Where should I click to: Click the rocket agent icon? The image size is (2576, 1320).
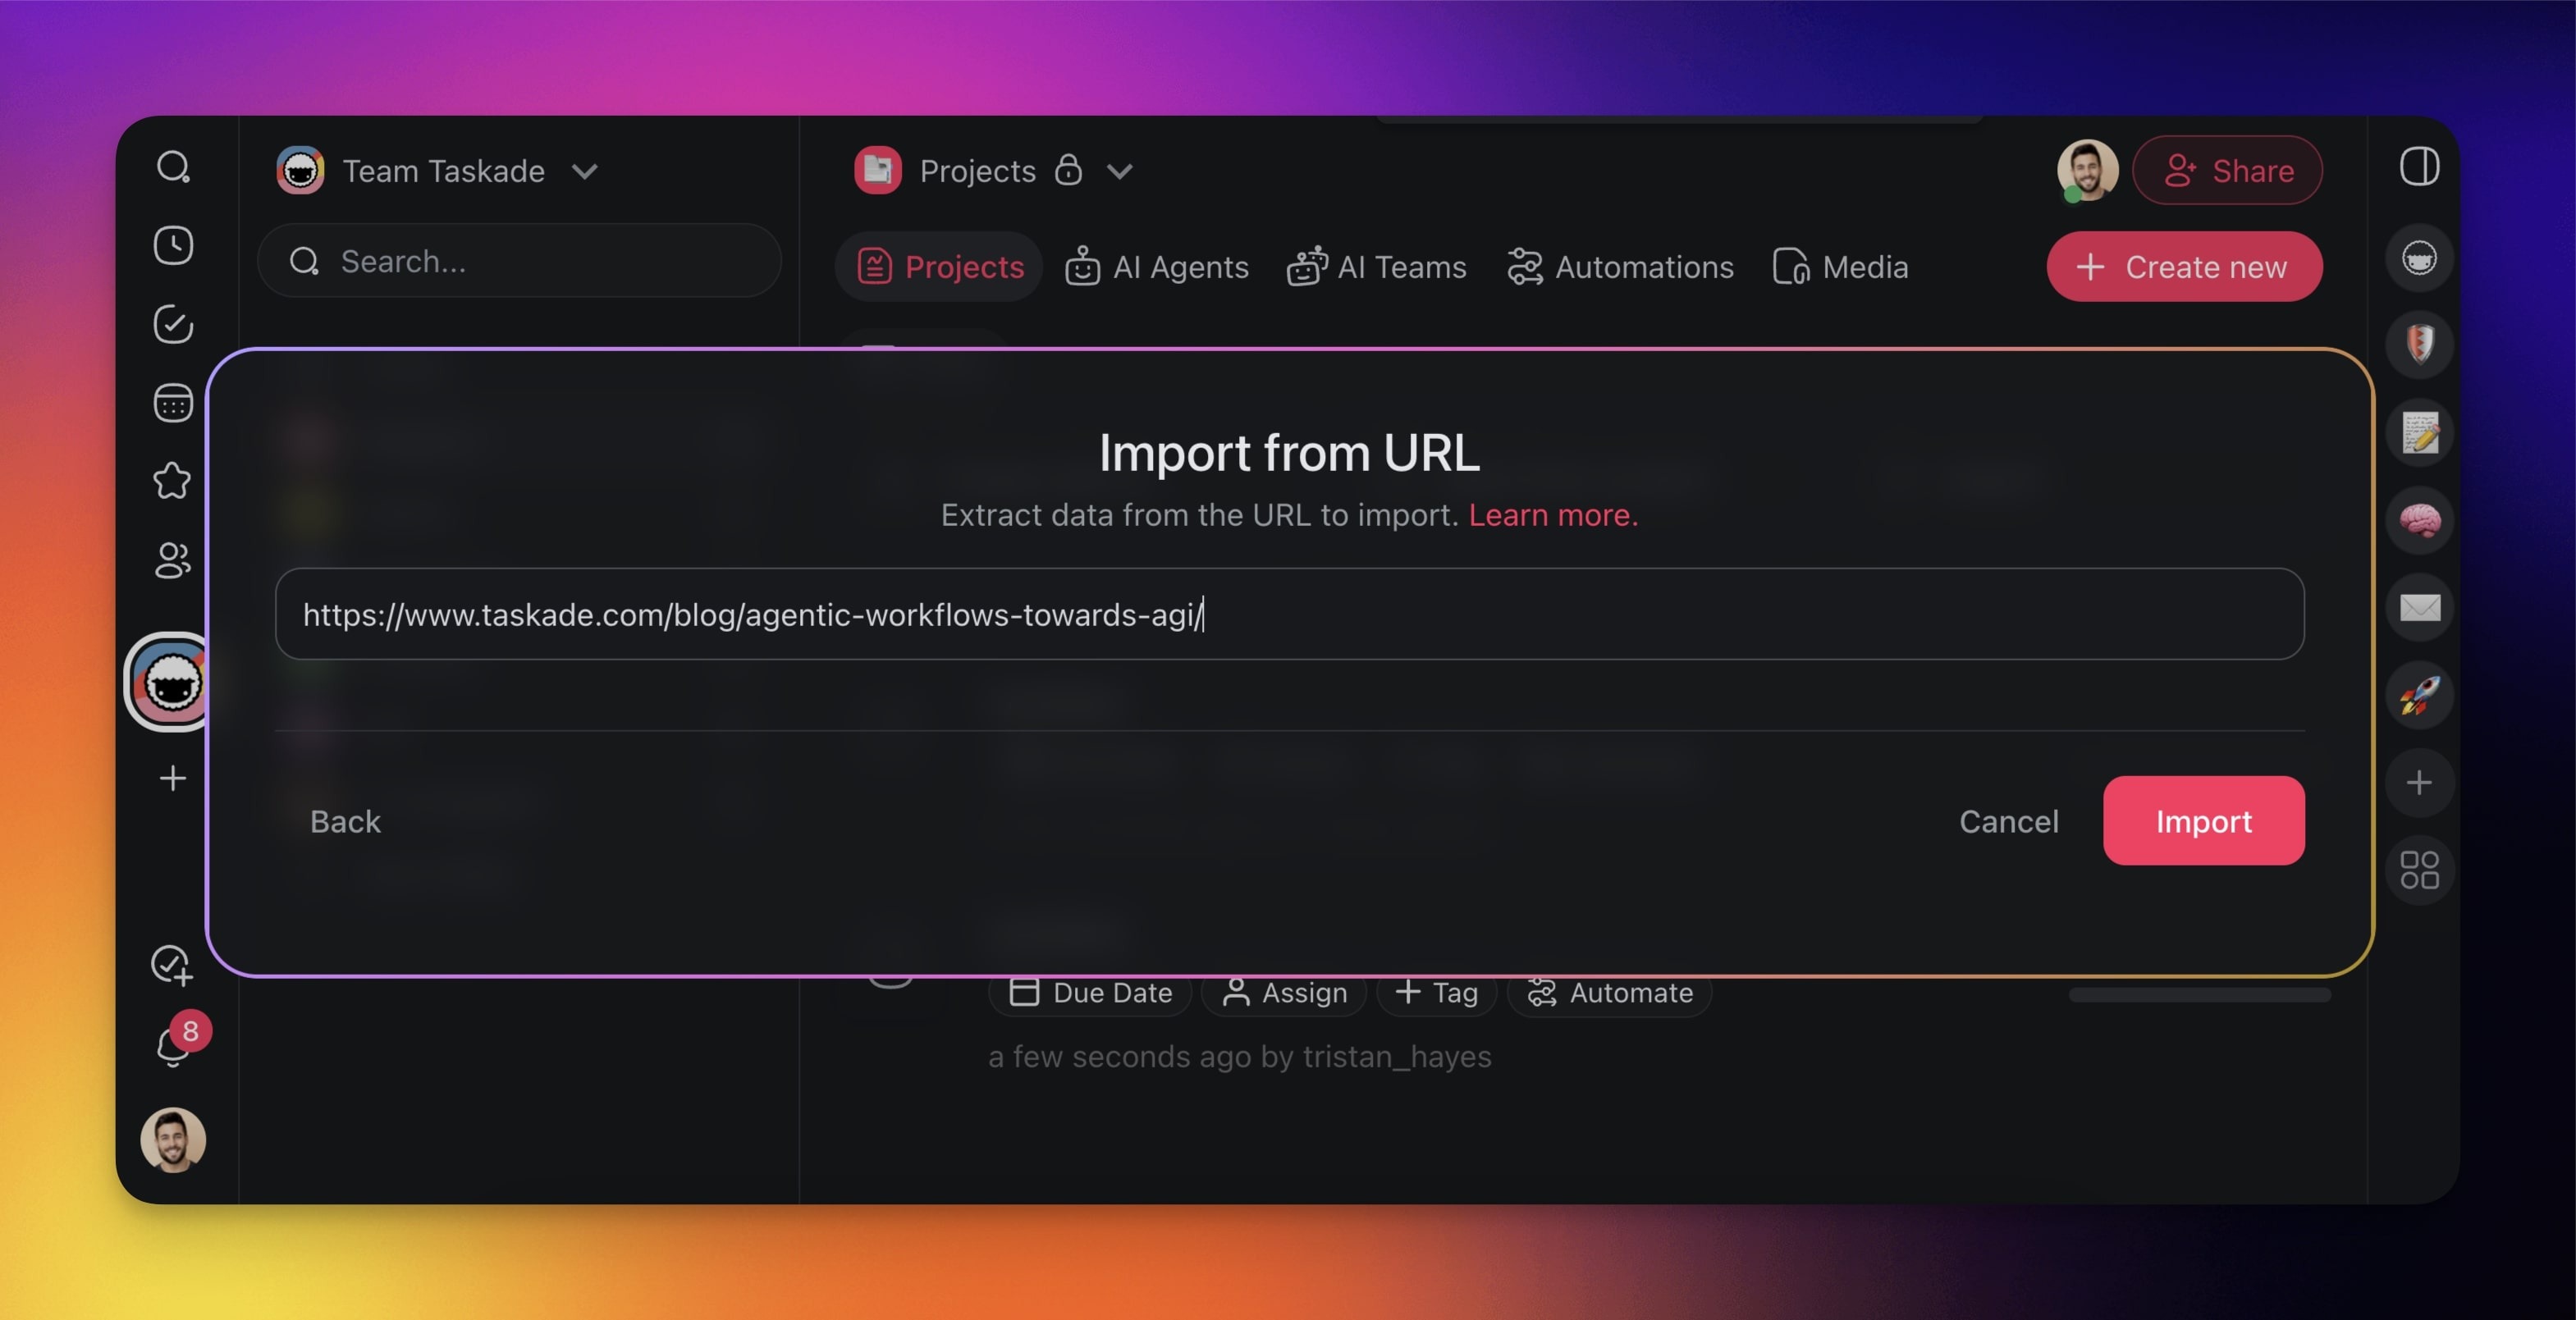click(x=2419, y=696)
